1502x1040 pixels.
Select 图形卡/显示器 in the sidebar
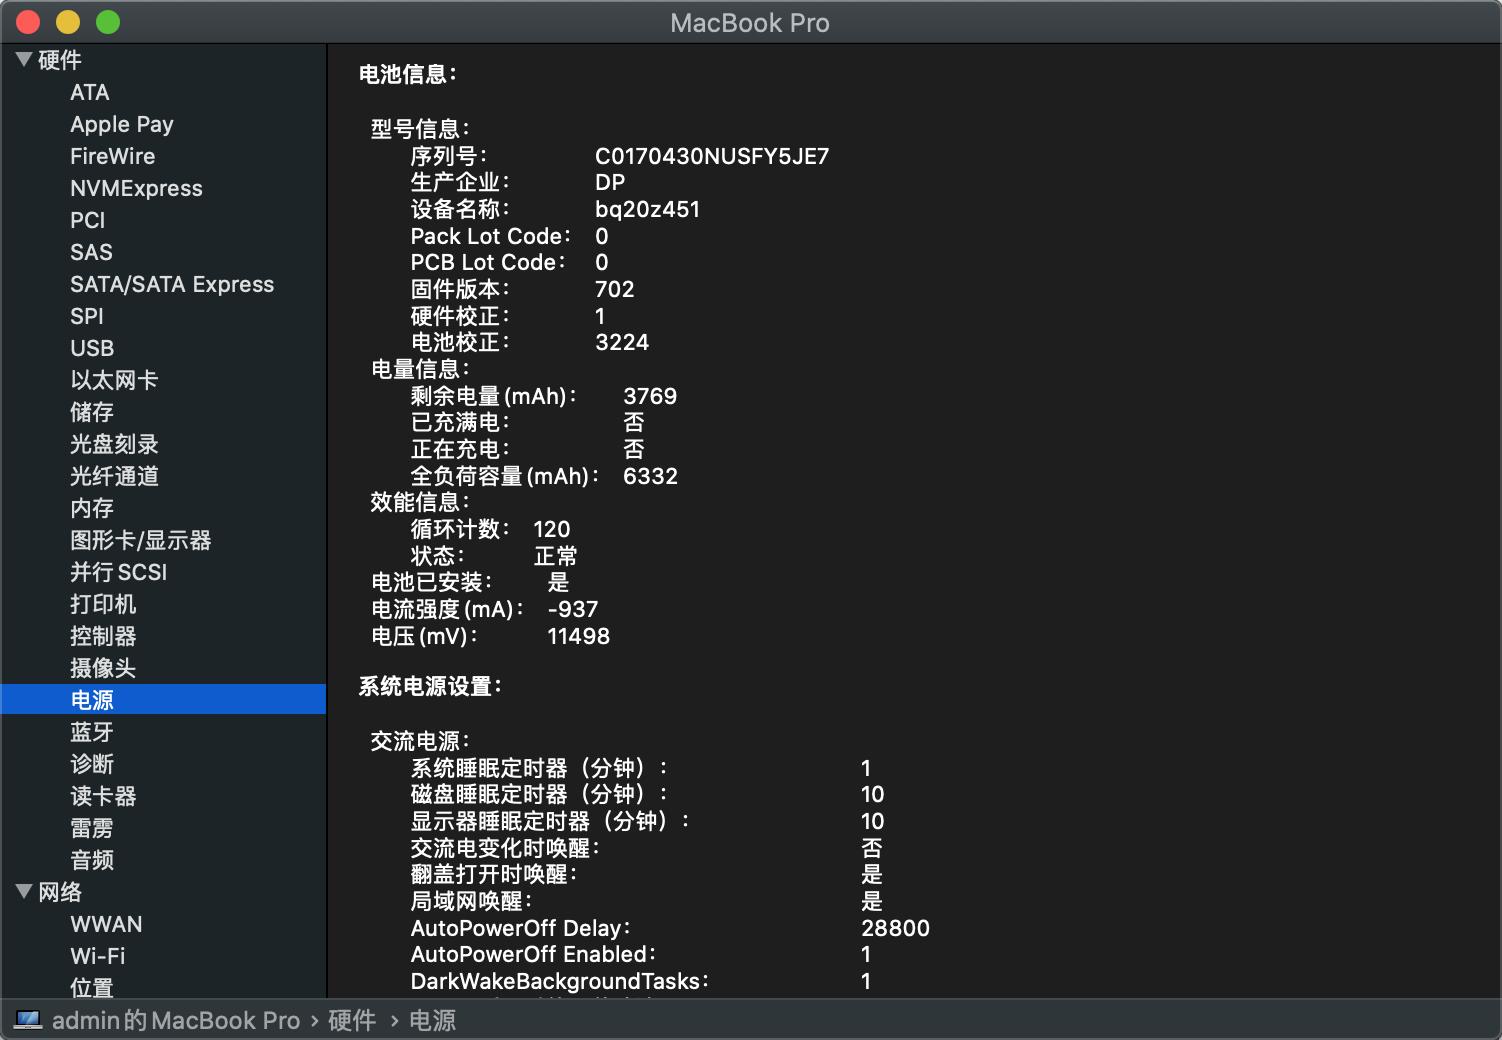tap(140, 540)
